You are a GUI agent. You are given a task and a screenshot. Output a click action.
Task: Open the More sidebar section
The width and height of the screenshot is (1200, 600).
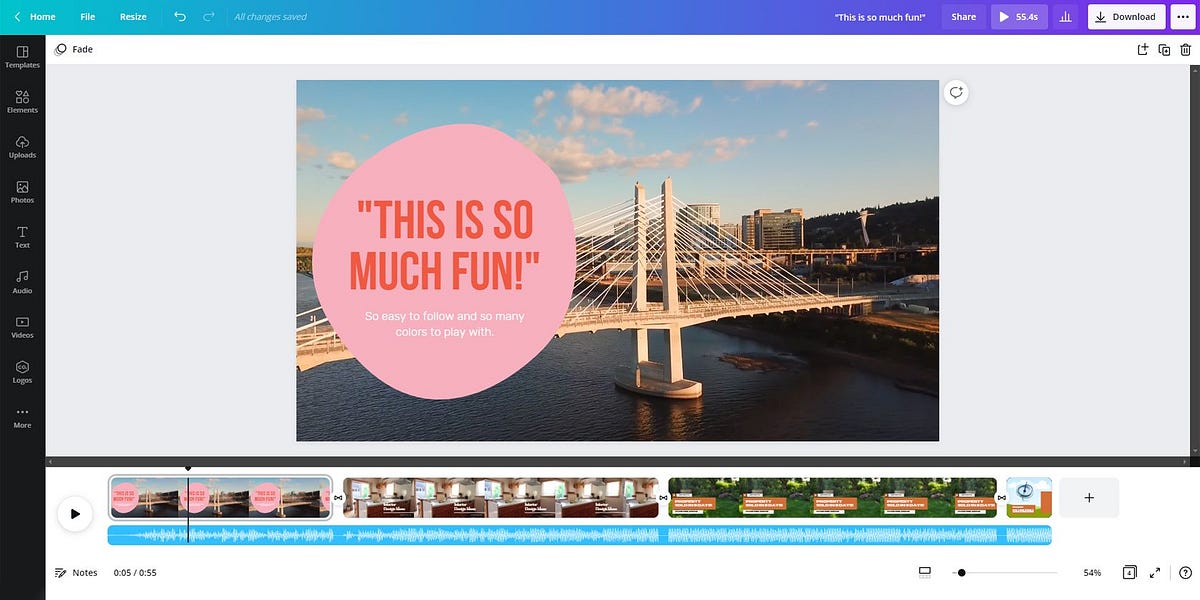pos(21,417)
